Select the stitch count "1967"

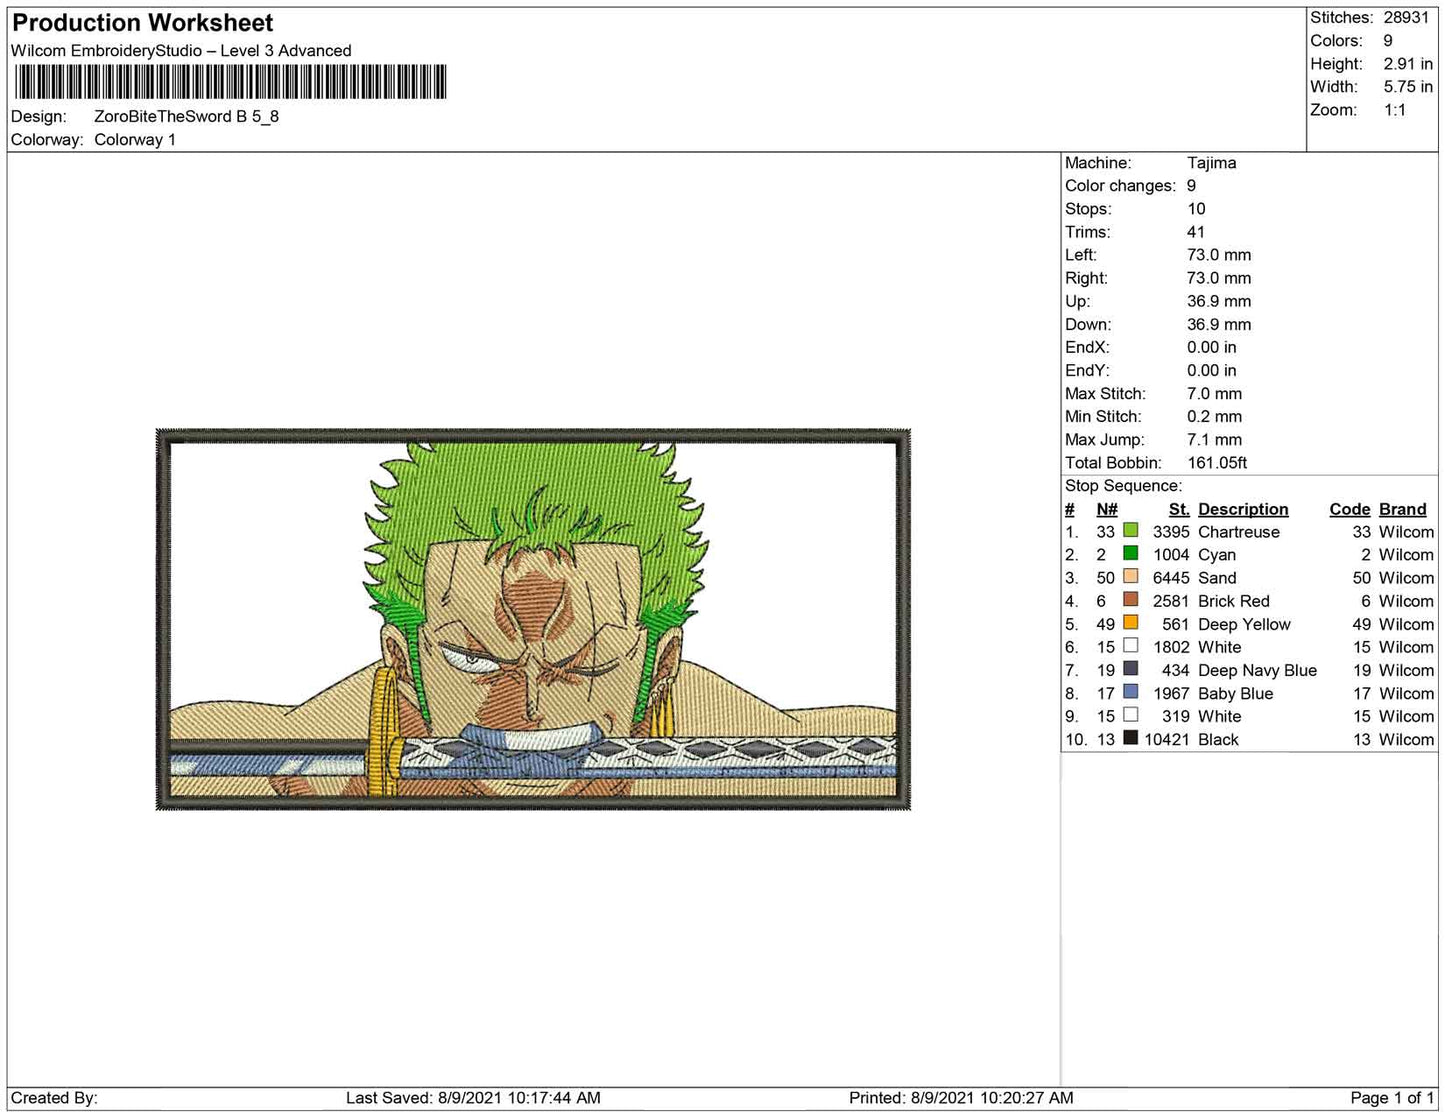1171,693
